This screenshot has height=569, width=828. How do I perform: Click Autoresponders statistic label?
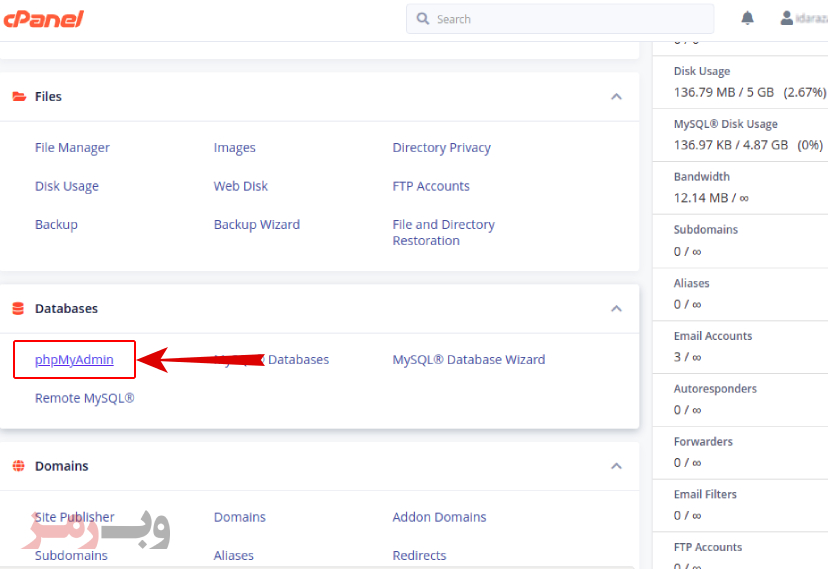click(x=715, y=389)
